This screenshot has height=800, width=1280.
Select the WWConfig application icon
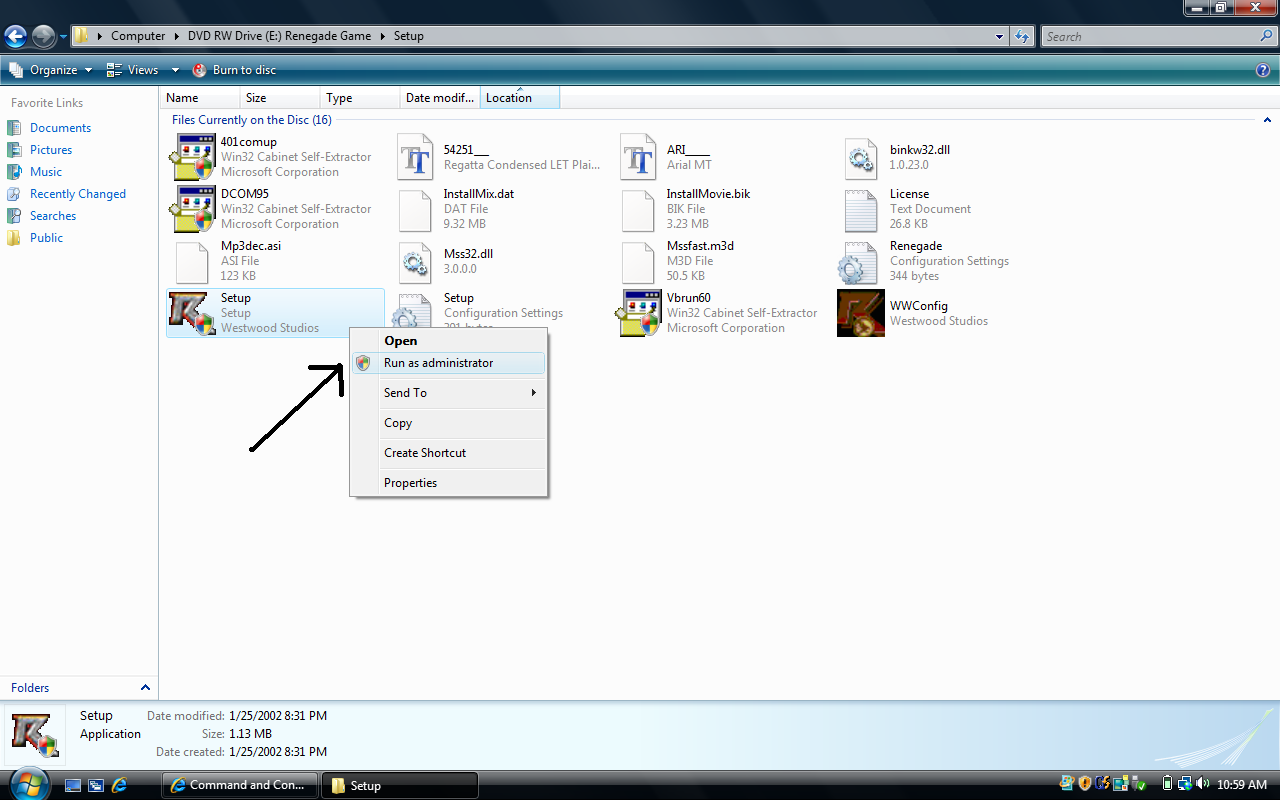pos(861,313)
